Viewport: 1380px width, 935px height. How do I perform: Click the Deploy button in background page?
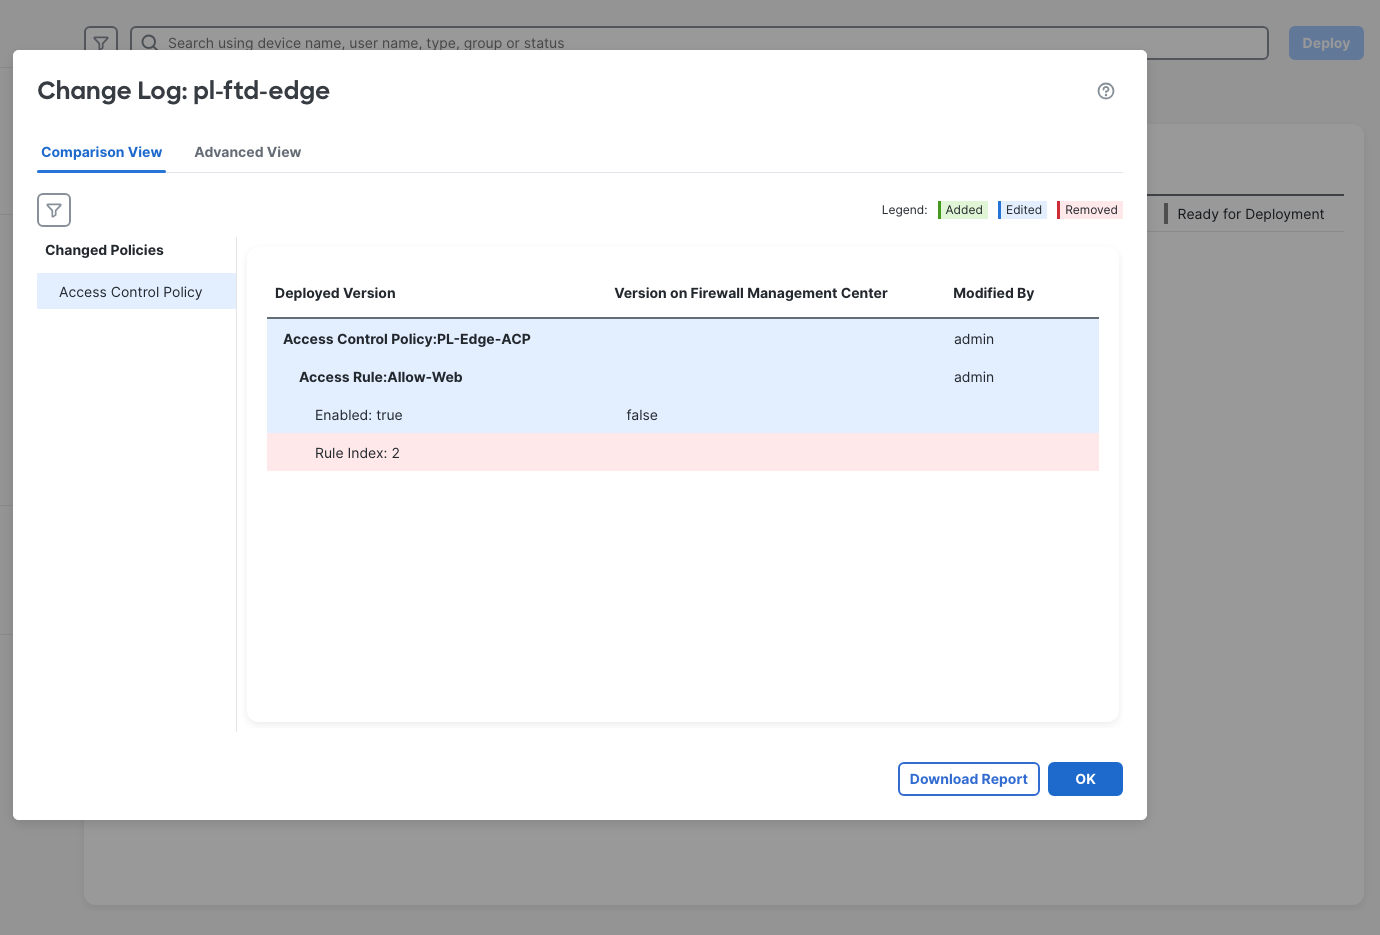click(x=1326, y=43)
